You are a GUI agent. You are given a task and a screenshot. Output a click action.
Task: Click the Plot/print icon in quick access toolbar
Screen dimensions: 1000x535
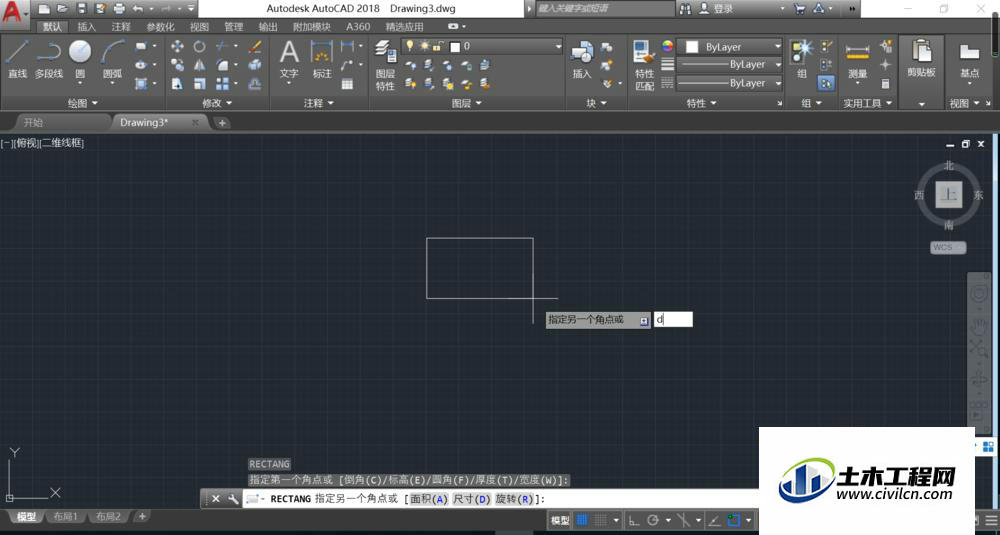(x=119, y=9)
